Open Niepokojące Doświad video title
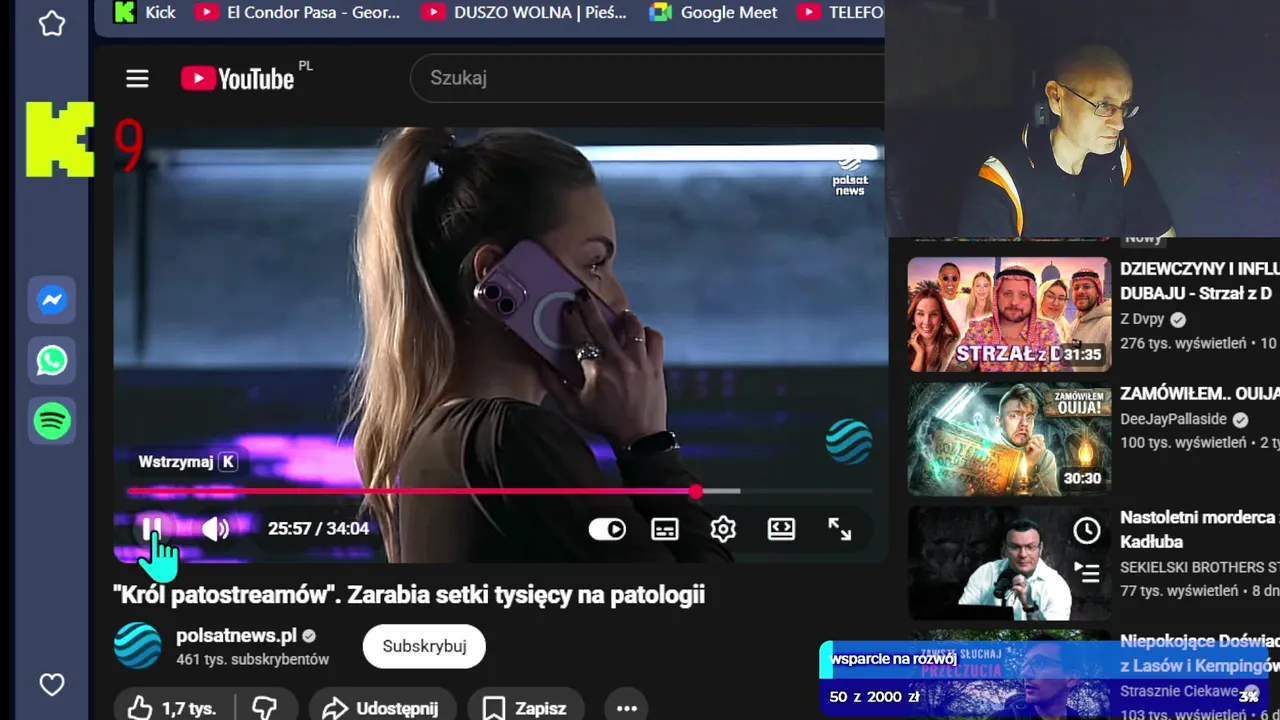 pyautogui.click(x=1200, y=653)
